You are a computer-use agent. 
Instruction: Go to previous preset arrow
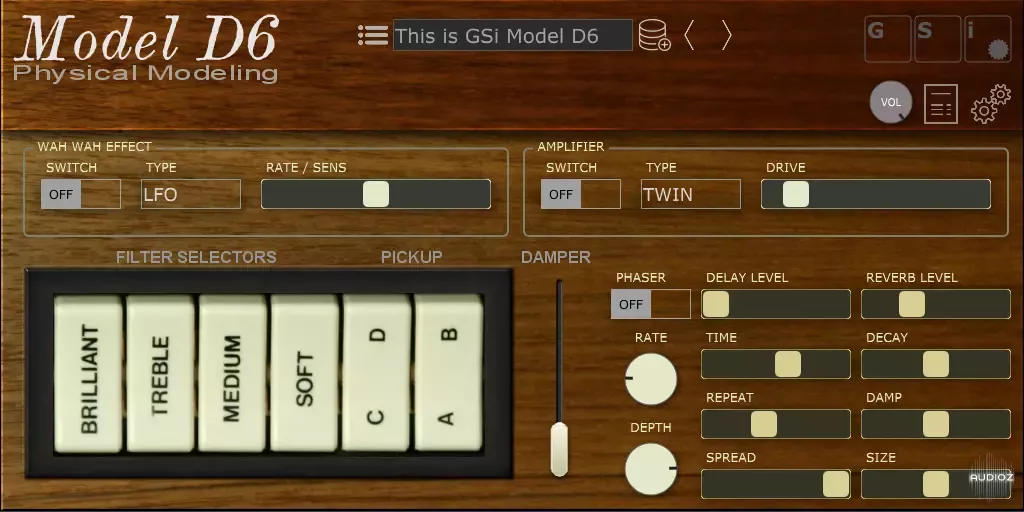click(x=689, y=35)
